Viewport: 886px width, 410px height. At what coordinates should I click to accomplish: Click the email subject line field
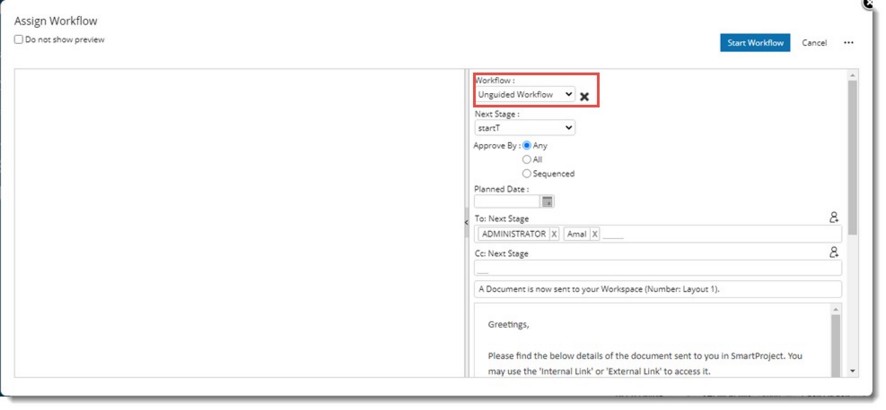[x=658, y=289]
